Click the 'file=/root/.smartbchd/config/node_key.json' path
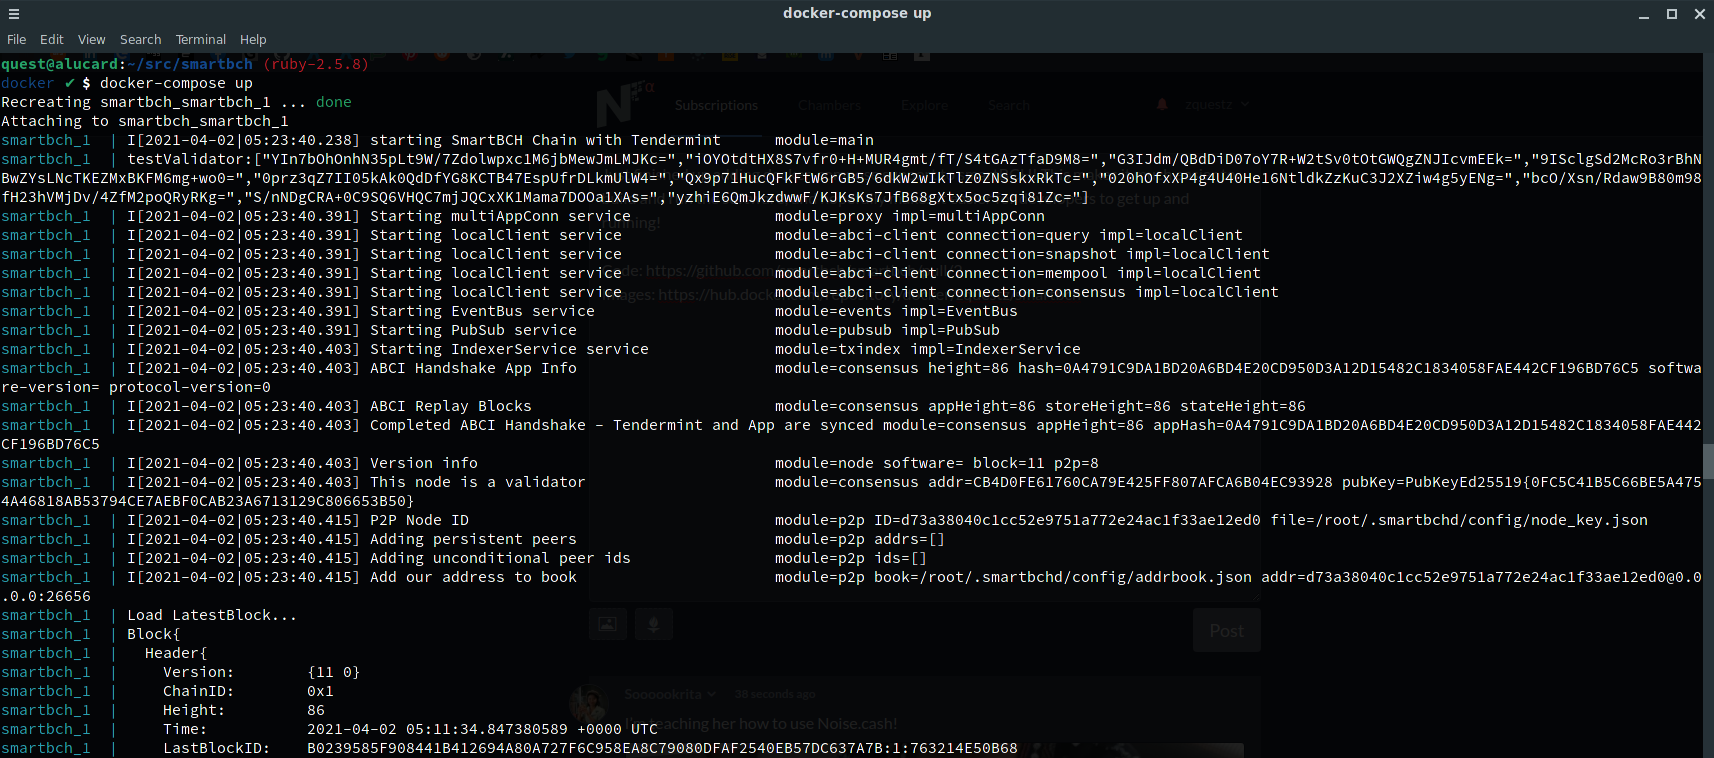 click(x=1459, y=520)
